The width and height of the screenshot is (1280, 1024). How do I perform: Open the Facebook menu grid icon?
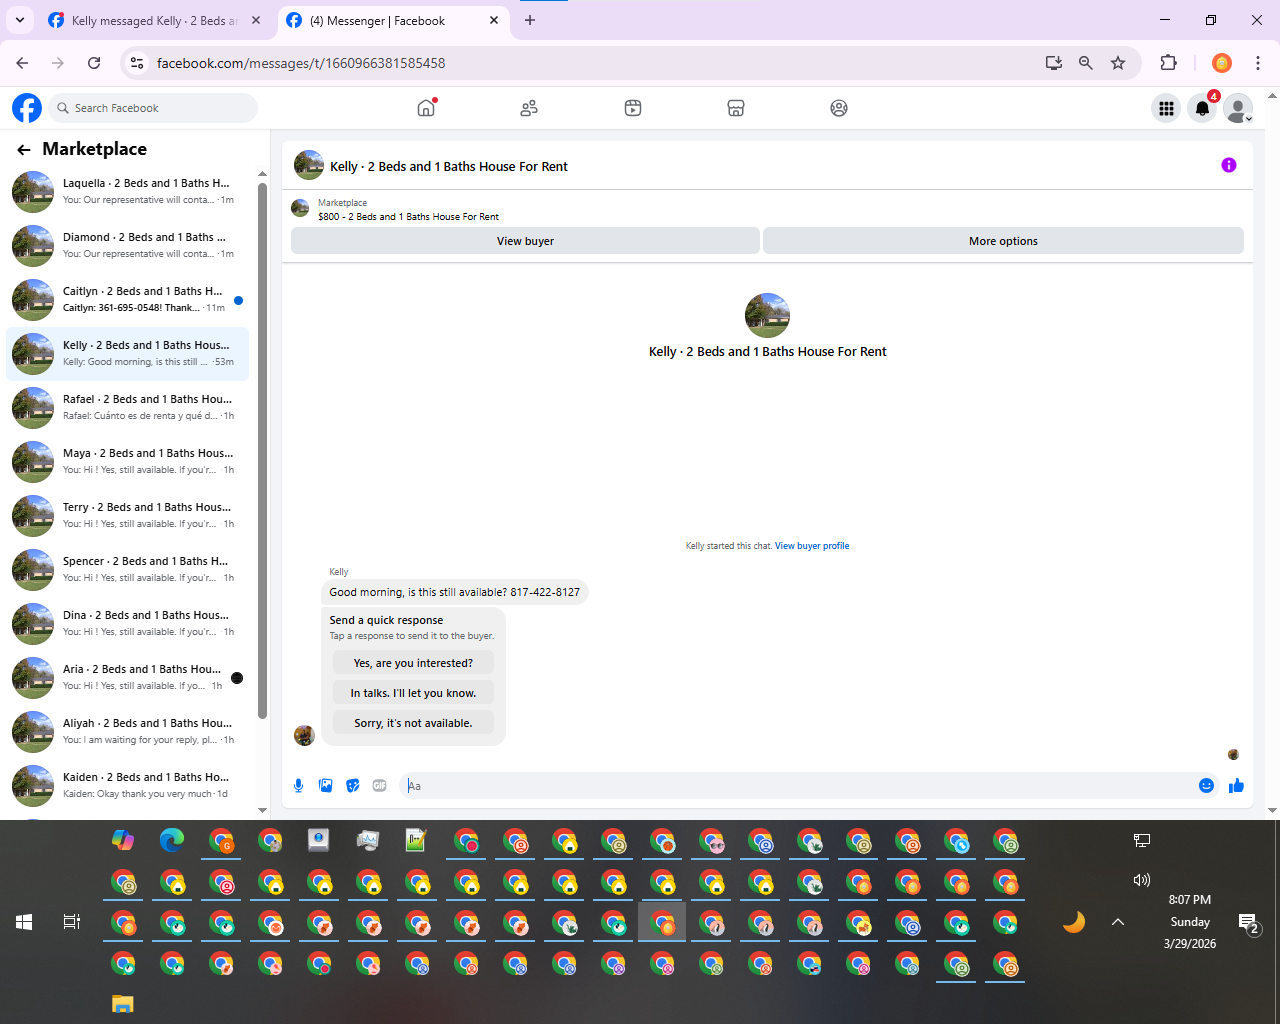pos(1166,108)
